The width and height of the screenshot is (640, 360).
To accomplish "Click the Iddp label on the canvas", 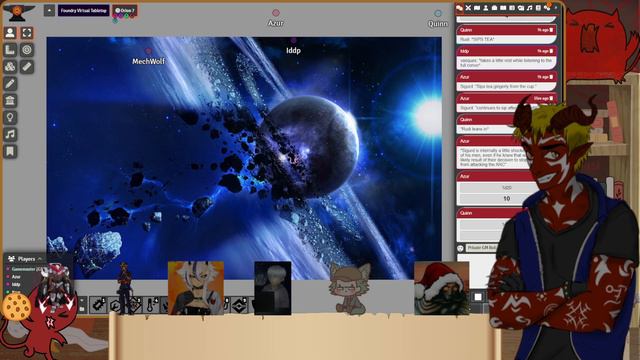I will click(x=293, y=51).
